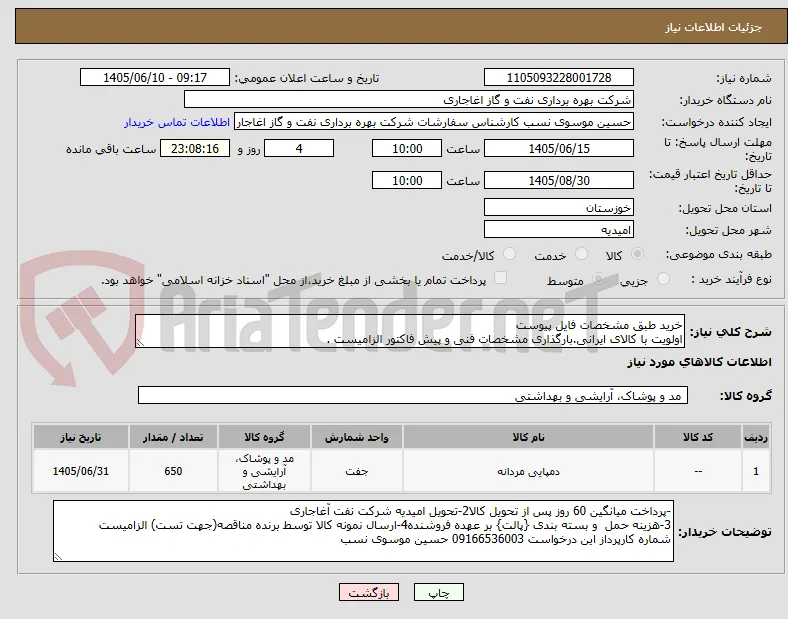
Task: Click the response deadline time field 10:00
Action: 407,148
